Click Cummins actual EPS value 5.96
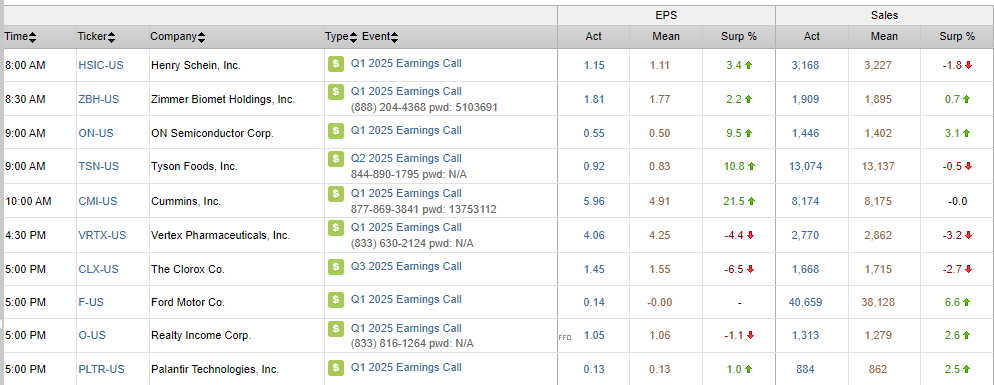 [x=594, y=202]
